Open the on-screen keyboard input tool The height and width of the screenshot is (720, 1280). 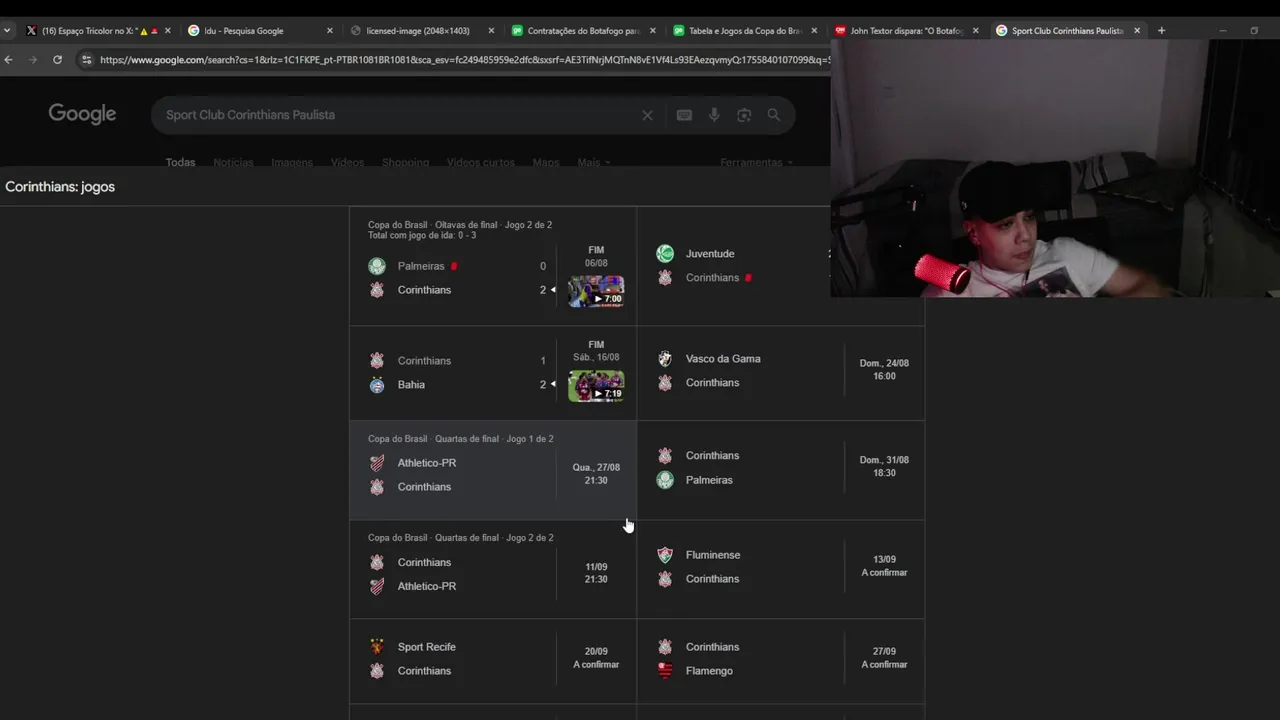(x=684, y=115)
